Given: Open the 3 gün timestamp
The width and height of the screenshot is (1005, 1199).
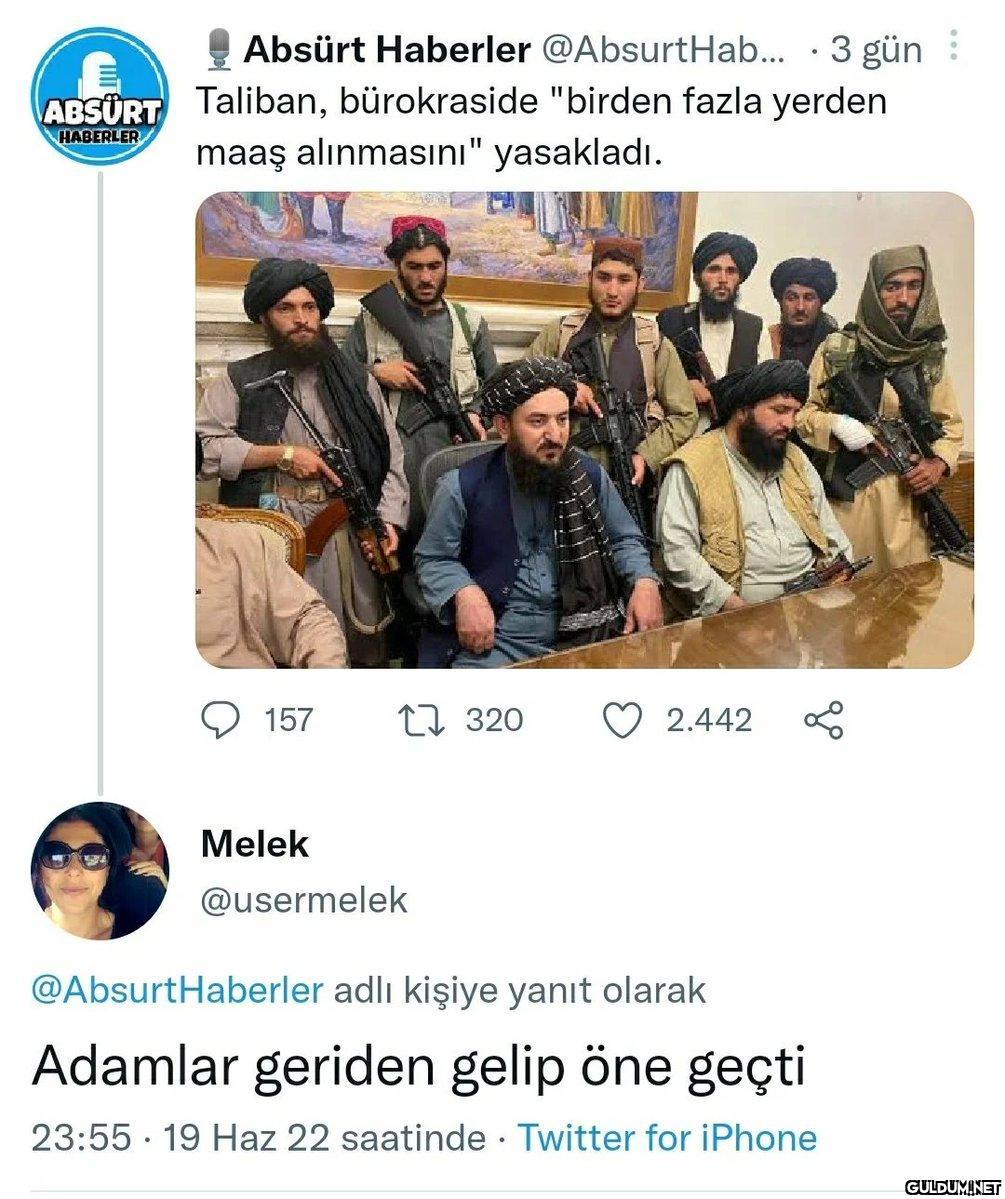Looking at the screenshot, I should pyautogui.click(x=877, y=50).
